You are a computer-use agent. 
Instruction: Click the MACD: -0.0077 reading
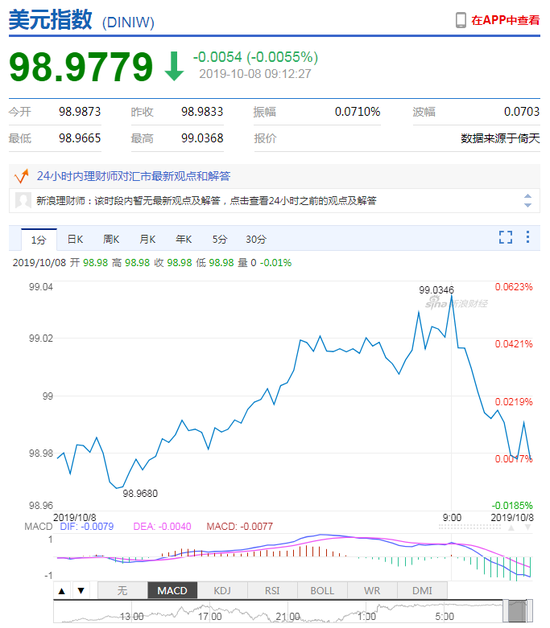click(x=240, y=526)
